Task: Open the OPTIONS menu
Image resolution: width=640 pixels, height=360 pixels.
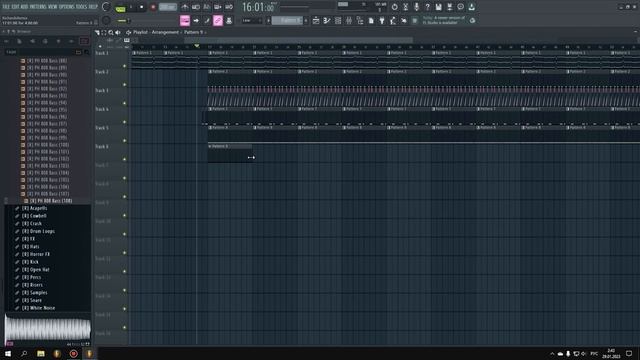Action: point(67,7)
